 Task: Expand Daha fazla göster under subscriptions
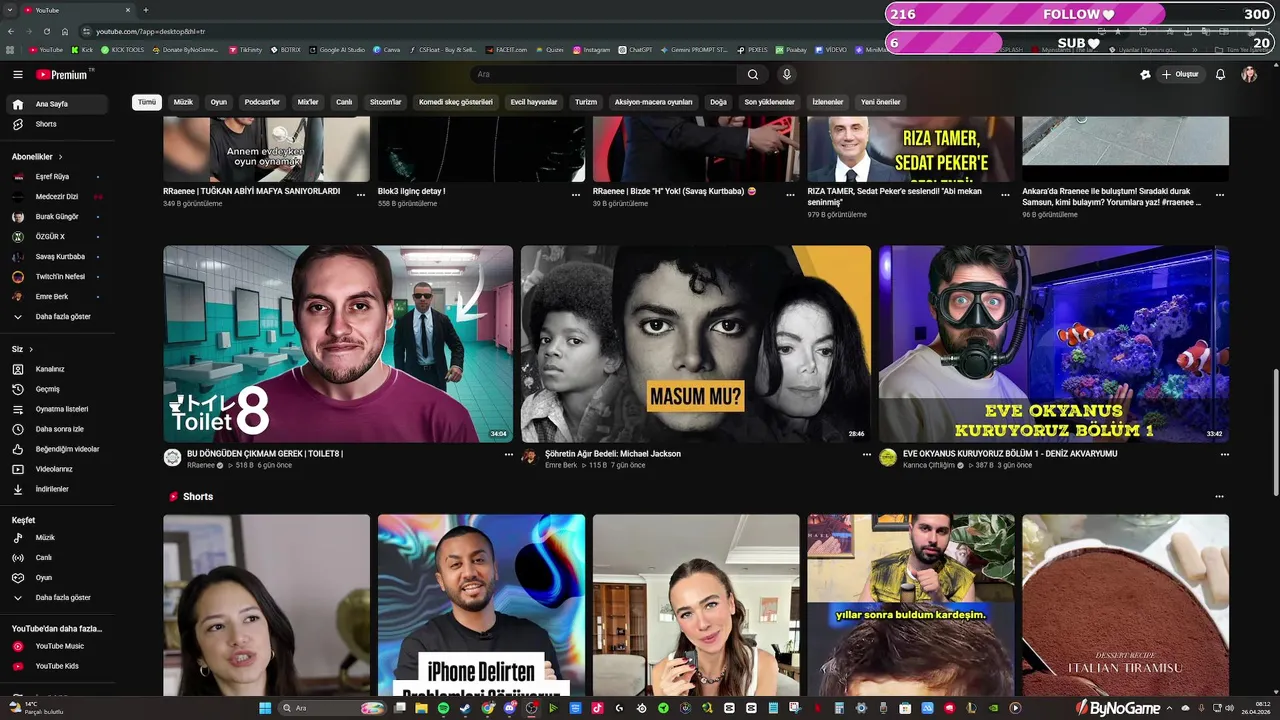(57, 317)
